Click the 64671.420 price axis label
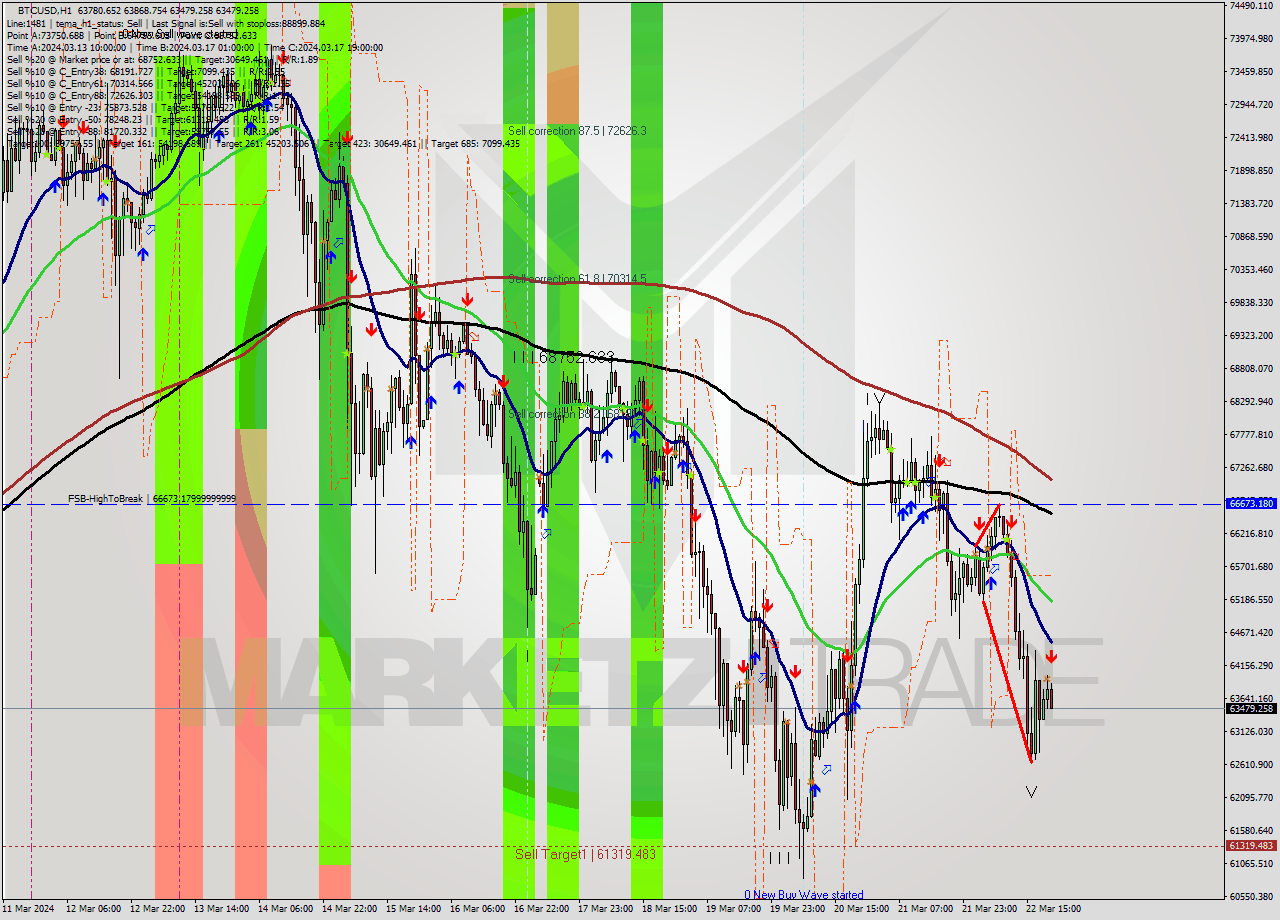The width and height of the screenshot is (1280, 920). pyautogui.click(x=1250, y=632)
